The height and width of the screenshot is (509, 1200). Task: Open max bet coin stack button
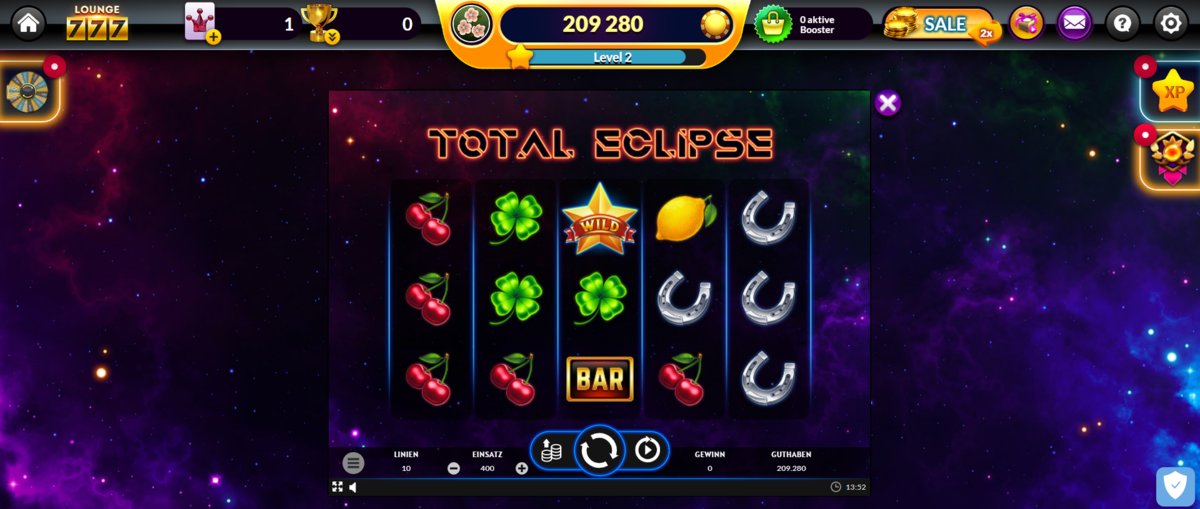pyautogui.click(x=551, y=451)
